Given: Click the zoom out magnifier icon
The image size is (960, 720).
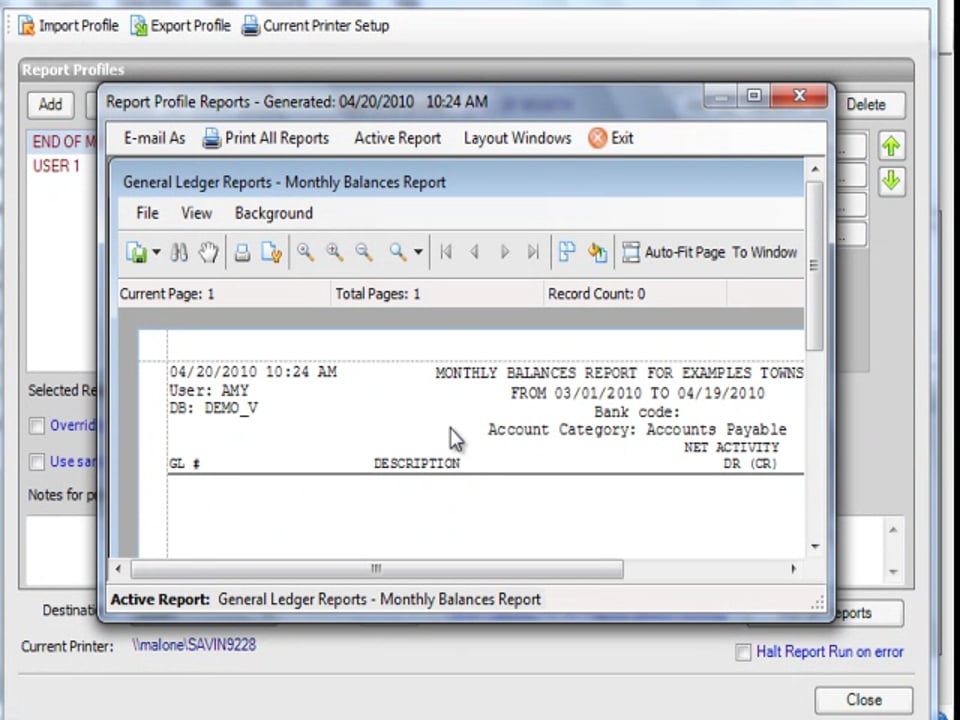Looking at the screenshot, I should 364,252.
